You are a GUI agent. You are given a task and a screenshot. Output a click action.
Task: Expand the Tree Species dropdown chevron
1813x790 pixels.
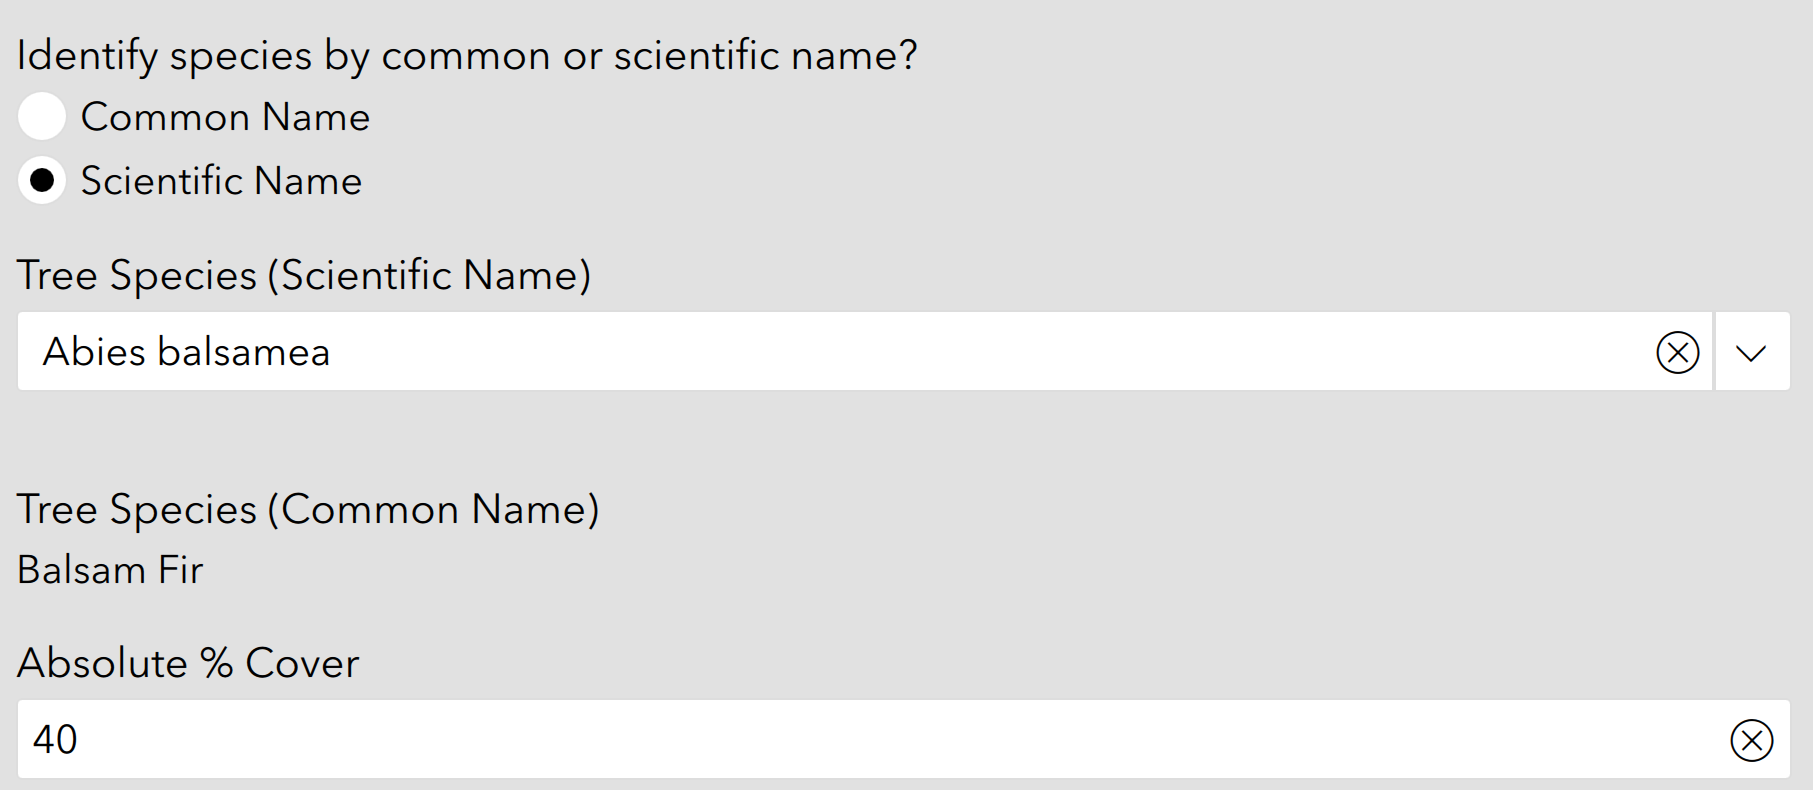pos(1751,352)
